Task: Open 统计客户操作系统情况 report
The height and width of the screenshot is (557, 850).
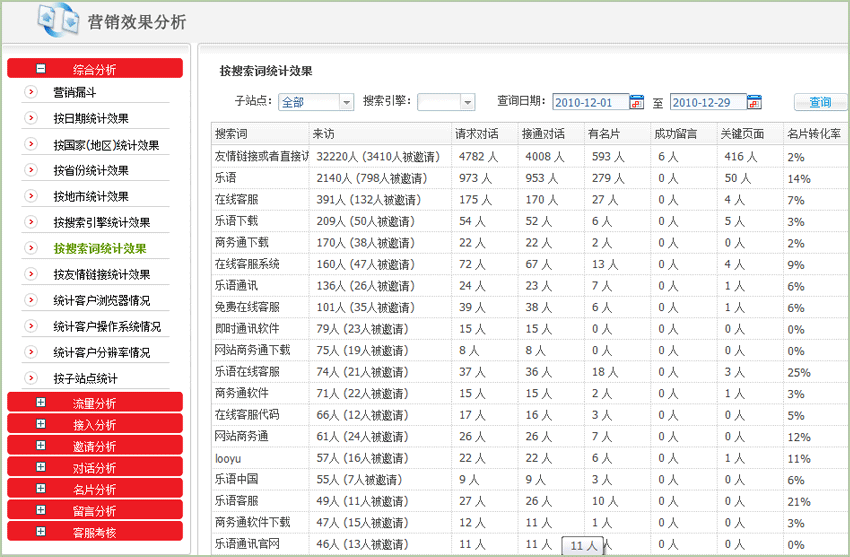Action: click(x=107, y=327)
